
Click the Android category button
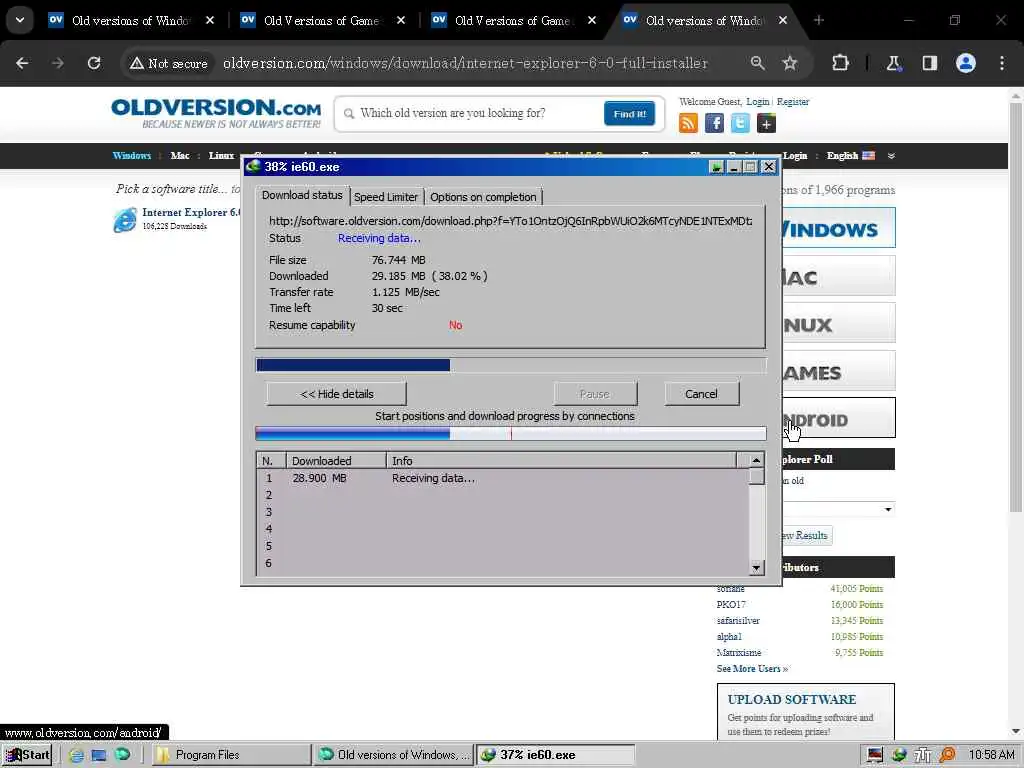(x=839, y=418)
